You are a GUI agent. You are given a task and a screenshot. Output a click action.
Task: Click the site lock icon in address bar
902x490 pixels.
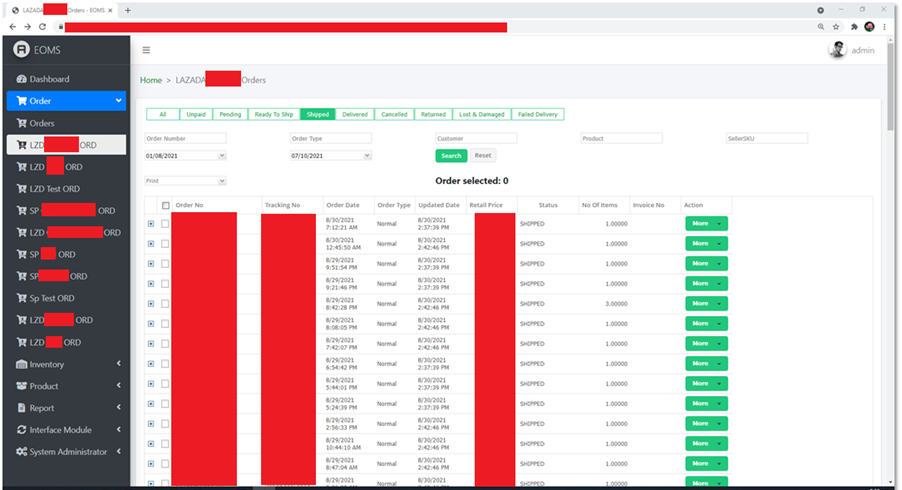point(59,26)
